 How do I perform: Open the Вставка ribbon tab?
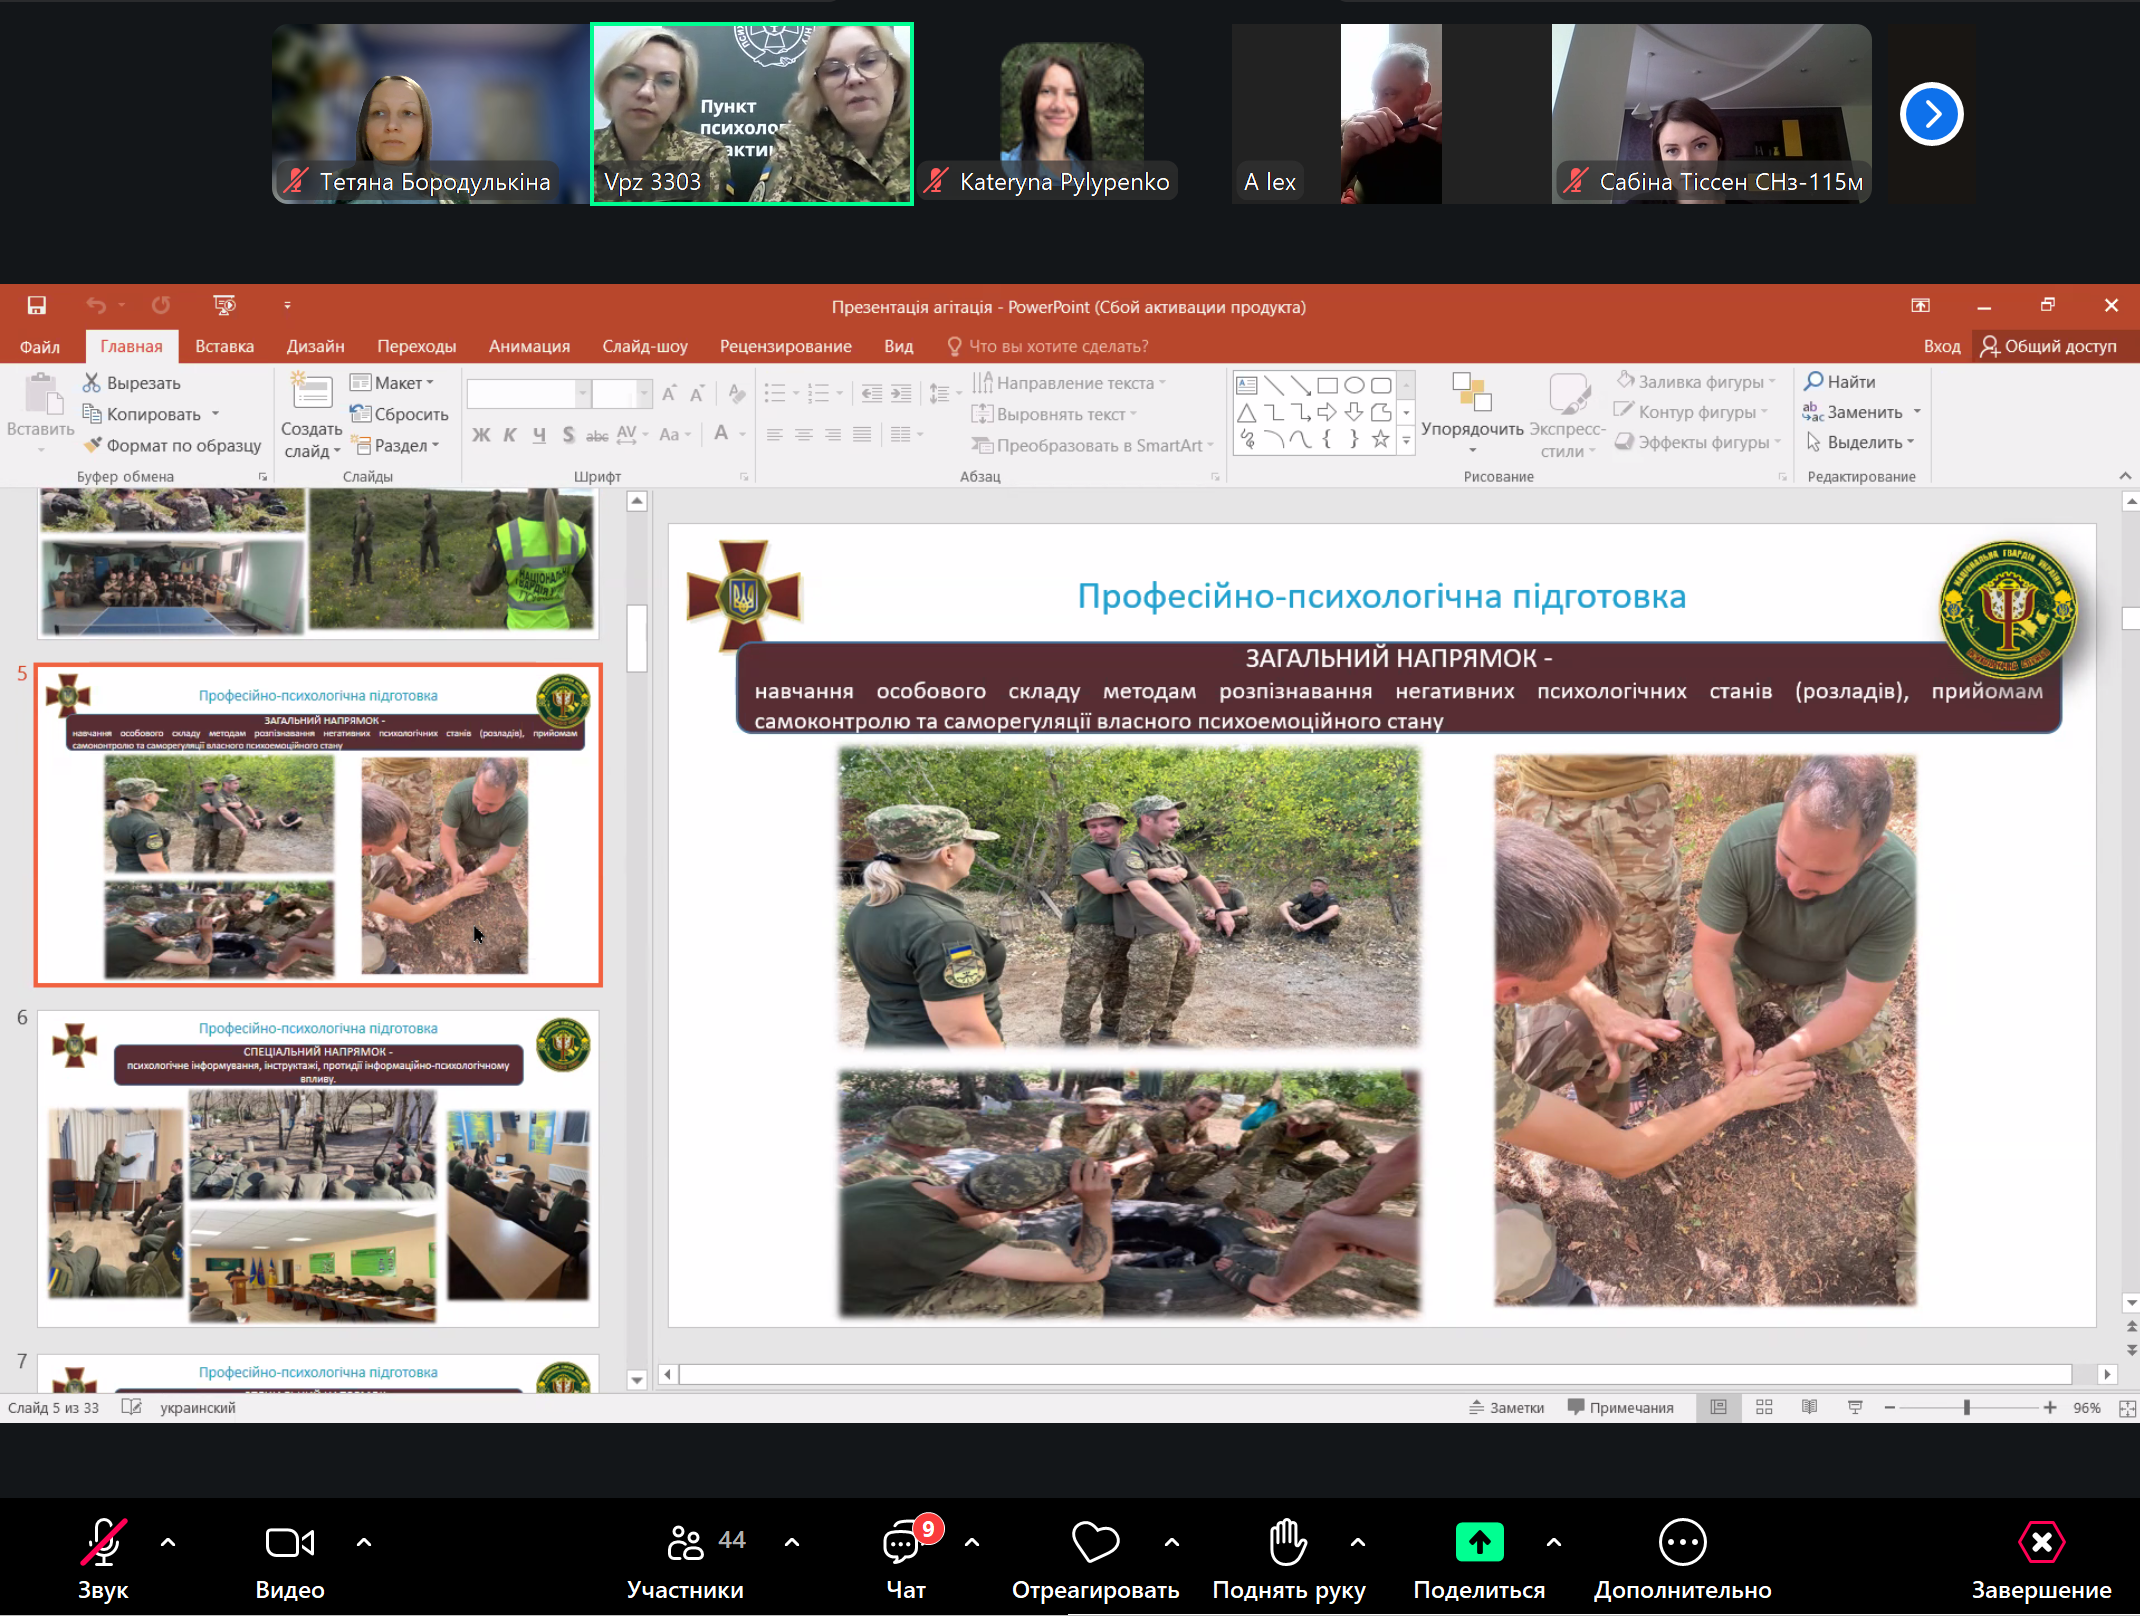pyautogui.click(x=224, y=346)
